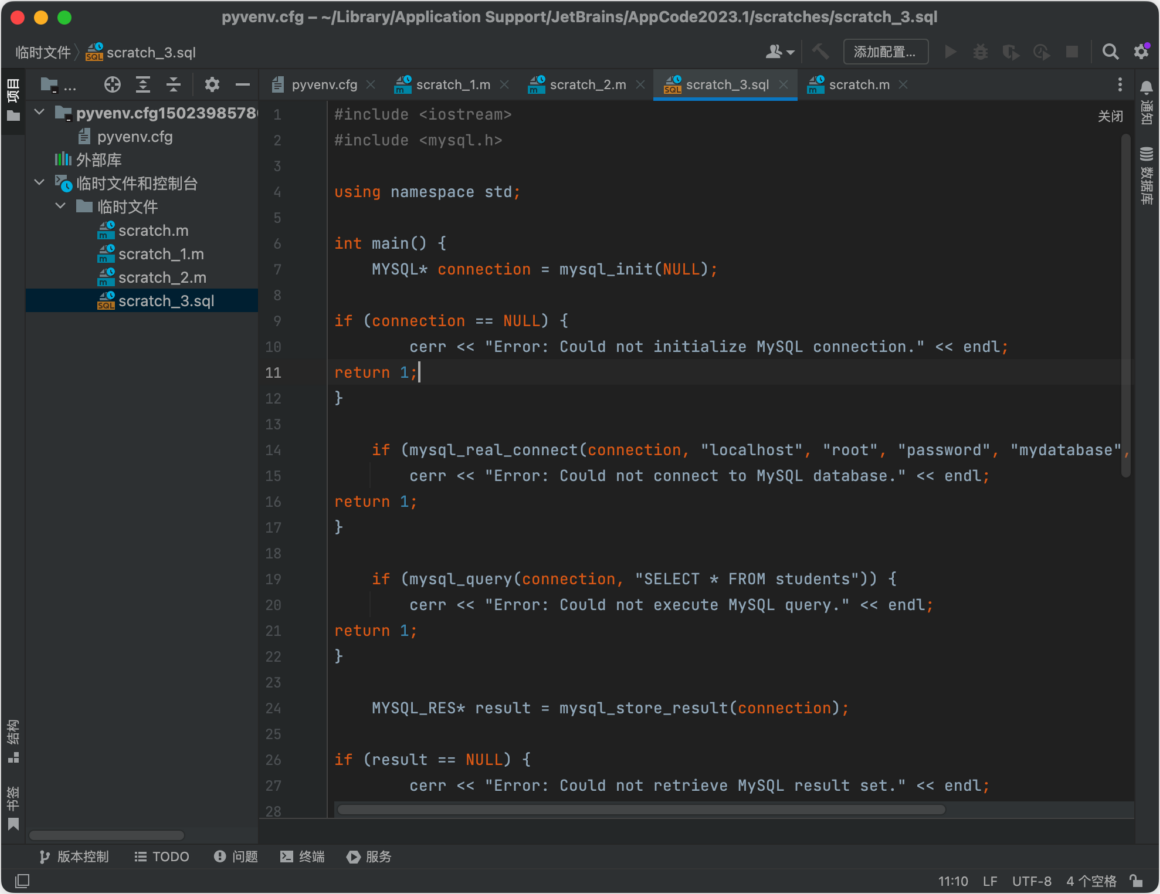Screen dimensions: 1160x894
Task: Close the pyvenv.cfg tab
Action: [x=371, y=85]
